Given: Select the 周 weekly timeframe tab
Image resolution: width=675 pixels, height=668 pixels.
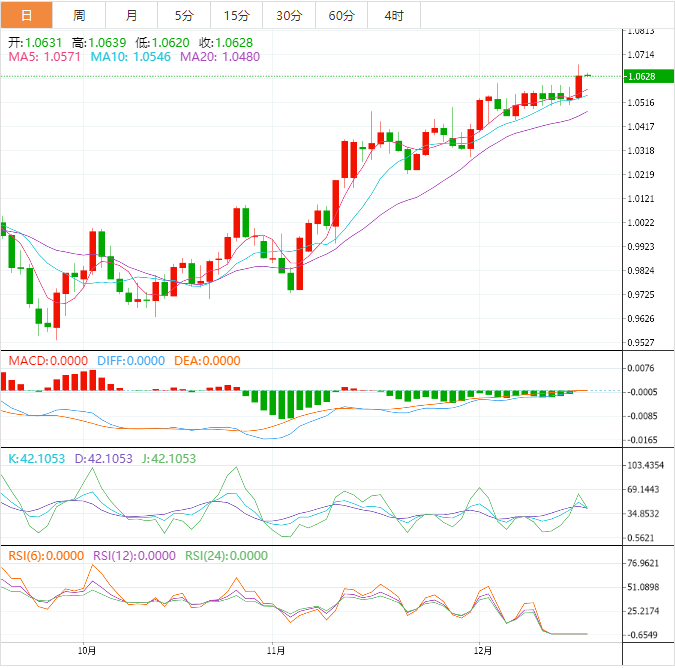Looking at the screenshot, I should [79, 15].
